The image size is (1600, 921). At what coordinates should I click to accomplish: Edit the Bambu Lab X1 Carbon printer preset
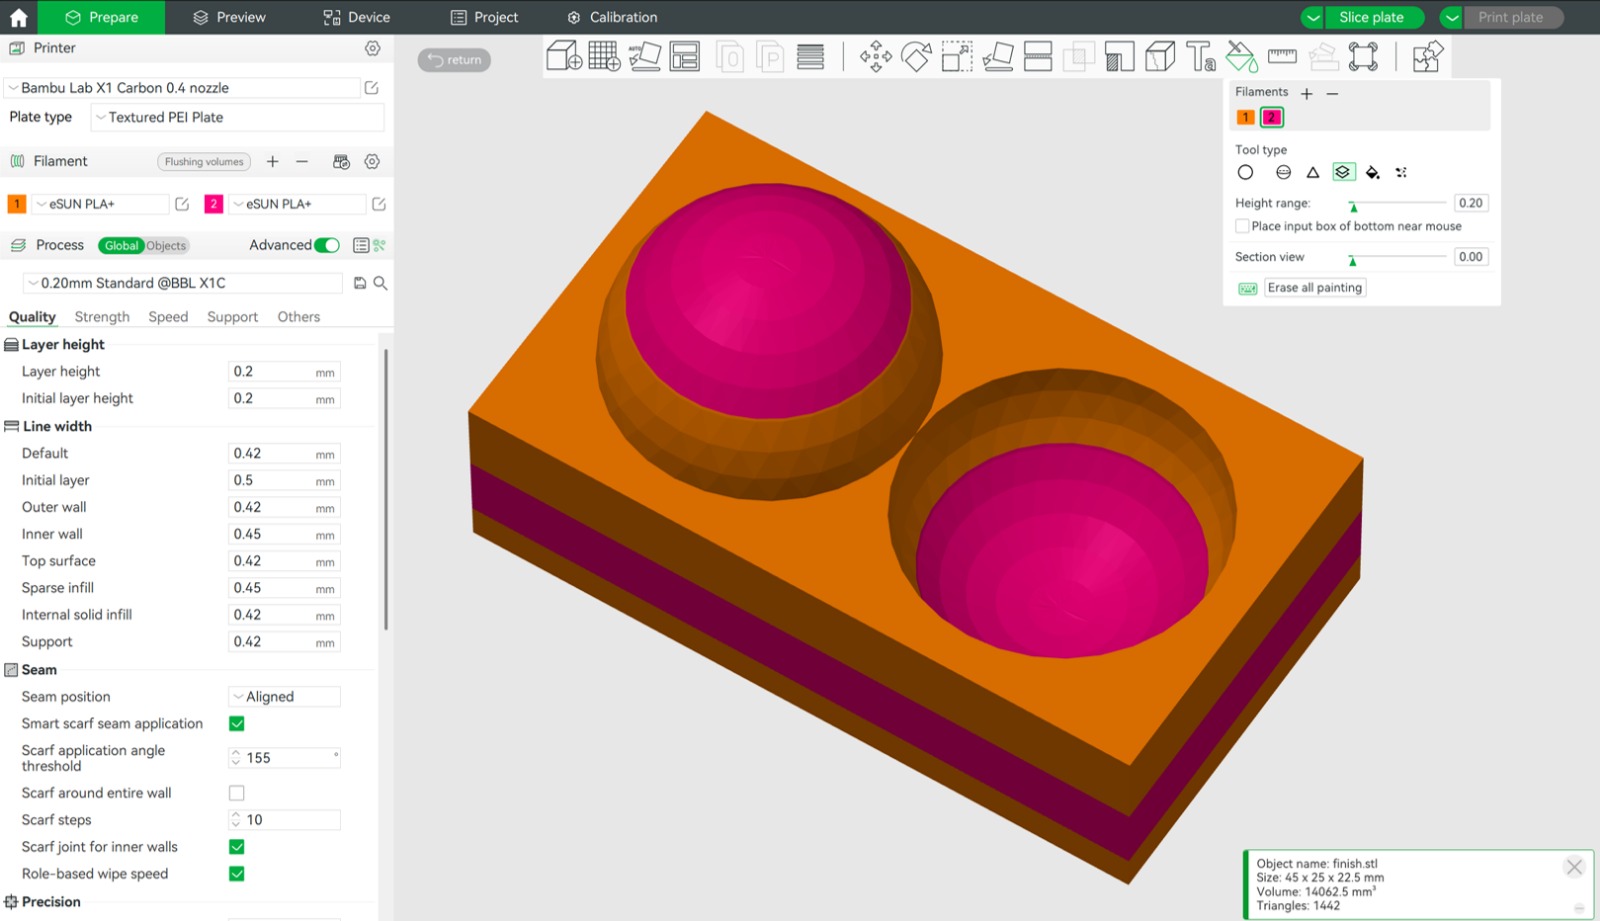371,88
